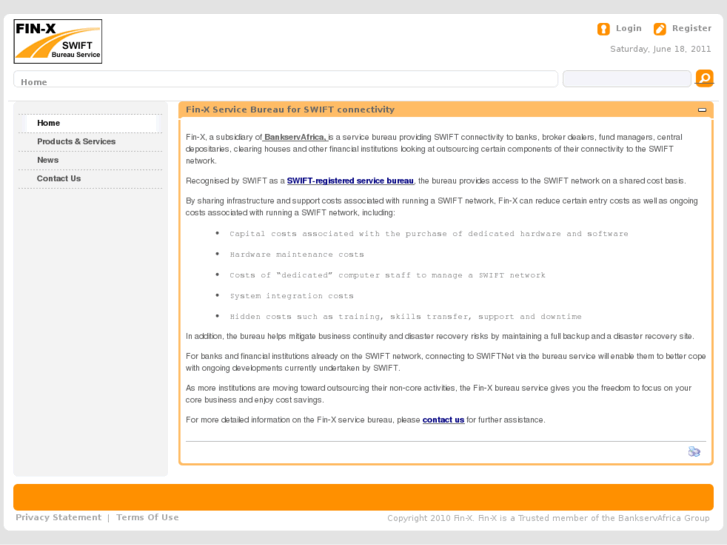
Task: Open the Login link
Action: [x=628, y=28]
